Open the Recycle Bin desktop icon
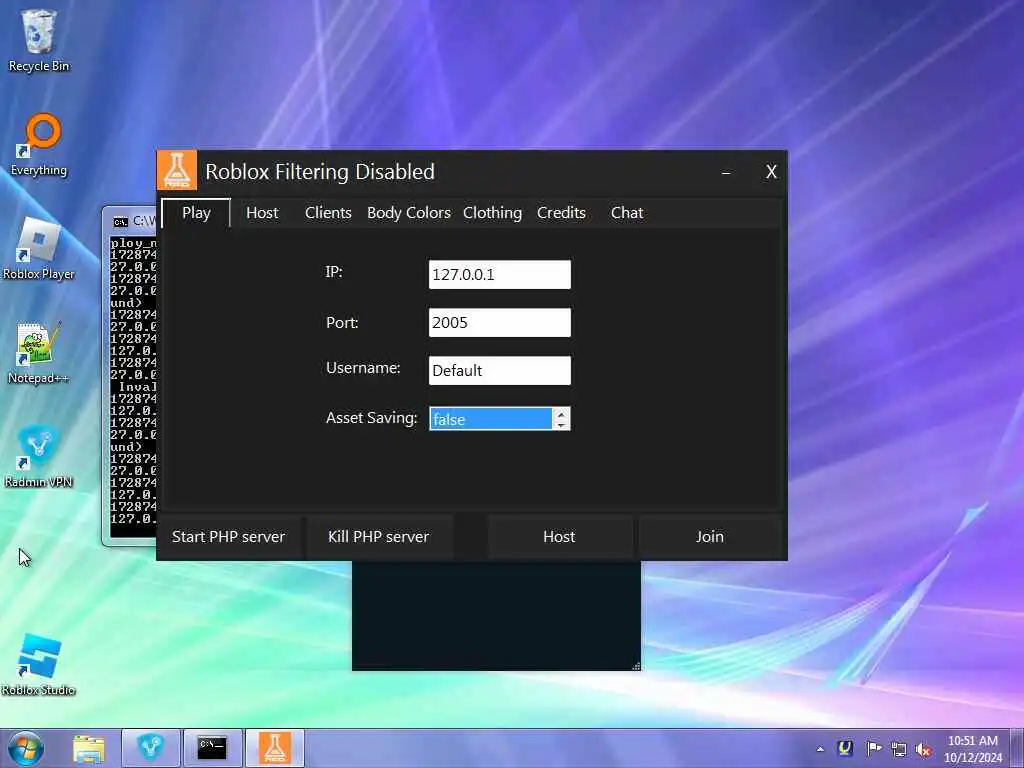The image size is (1024, 768). pyautogui.click(x=39, y=40)
